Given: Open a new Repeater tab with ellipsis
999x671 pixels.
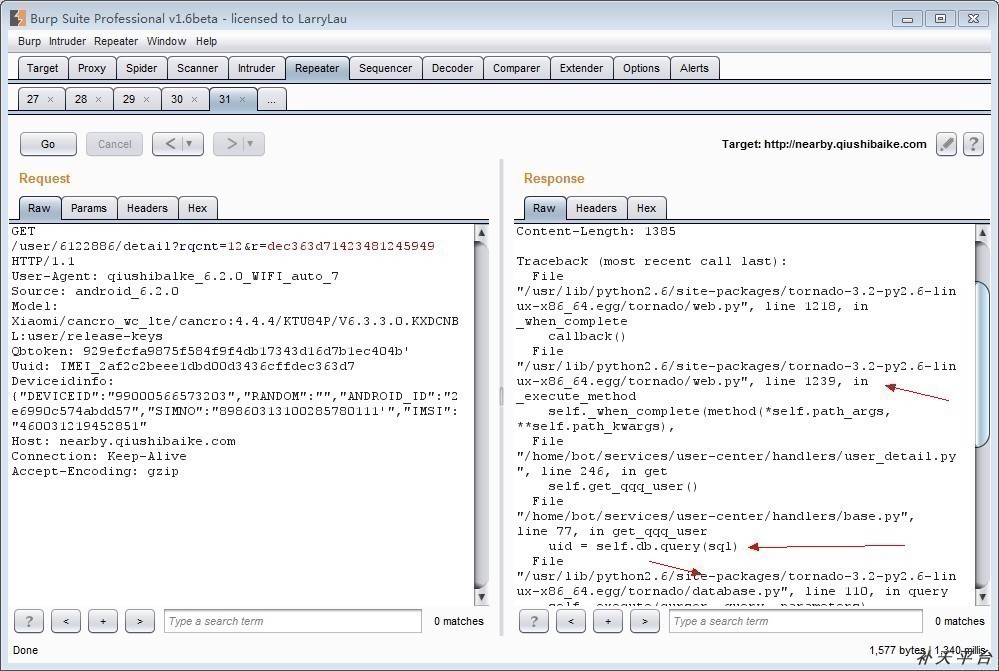Looking at the screenshot, I should 272,99.
